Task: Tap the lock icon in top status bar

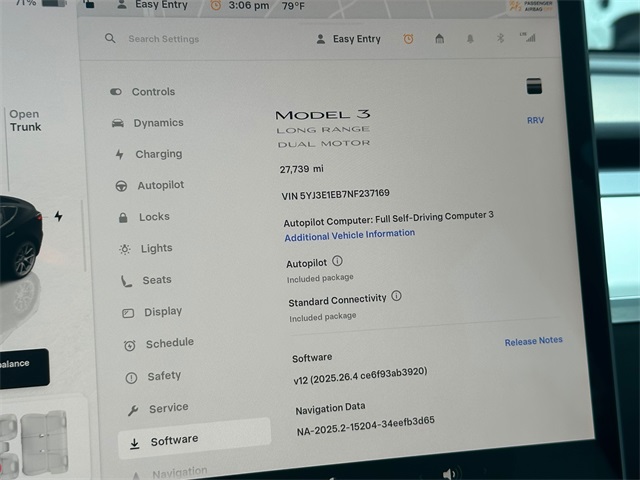Action: coord(89,4)
